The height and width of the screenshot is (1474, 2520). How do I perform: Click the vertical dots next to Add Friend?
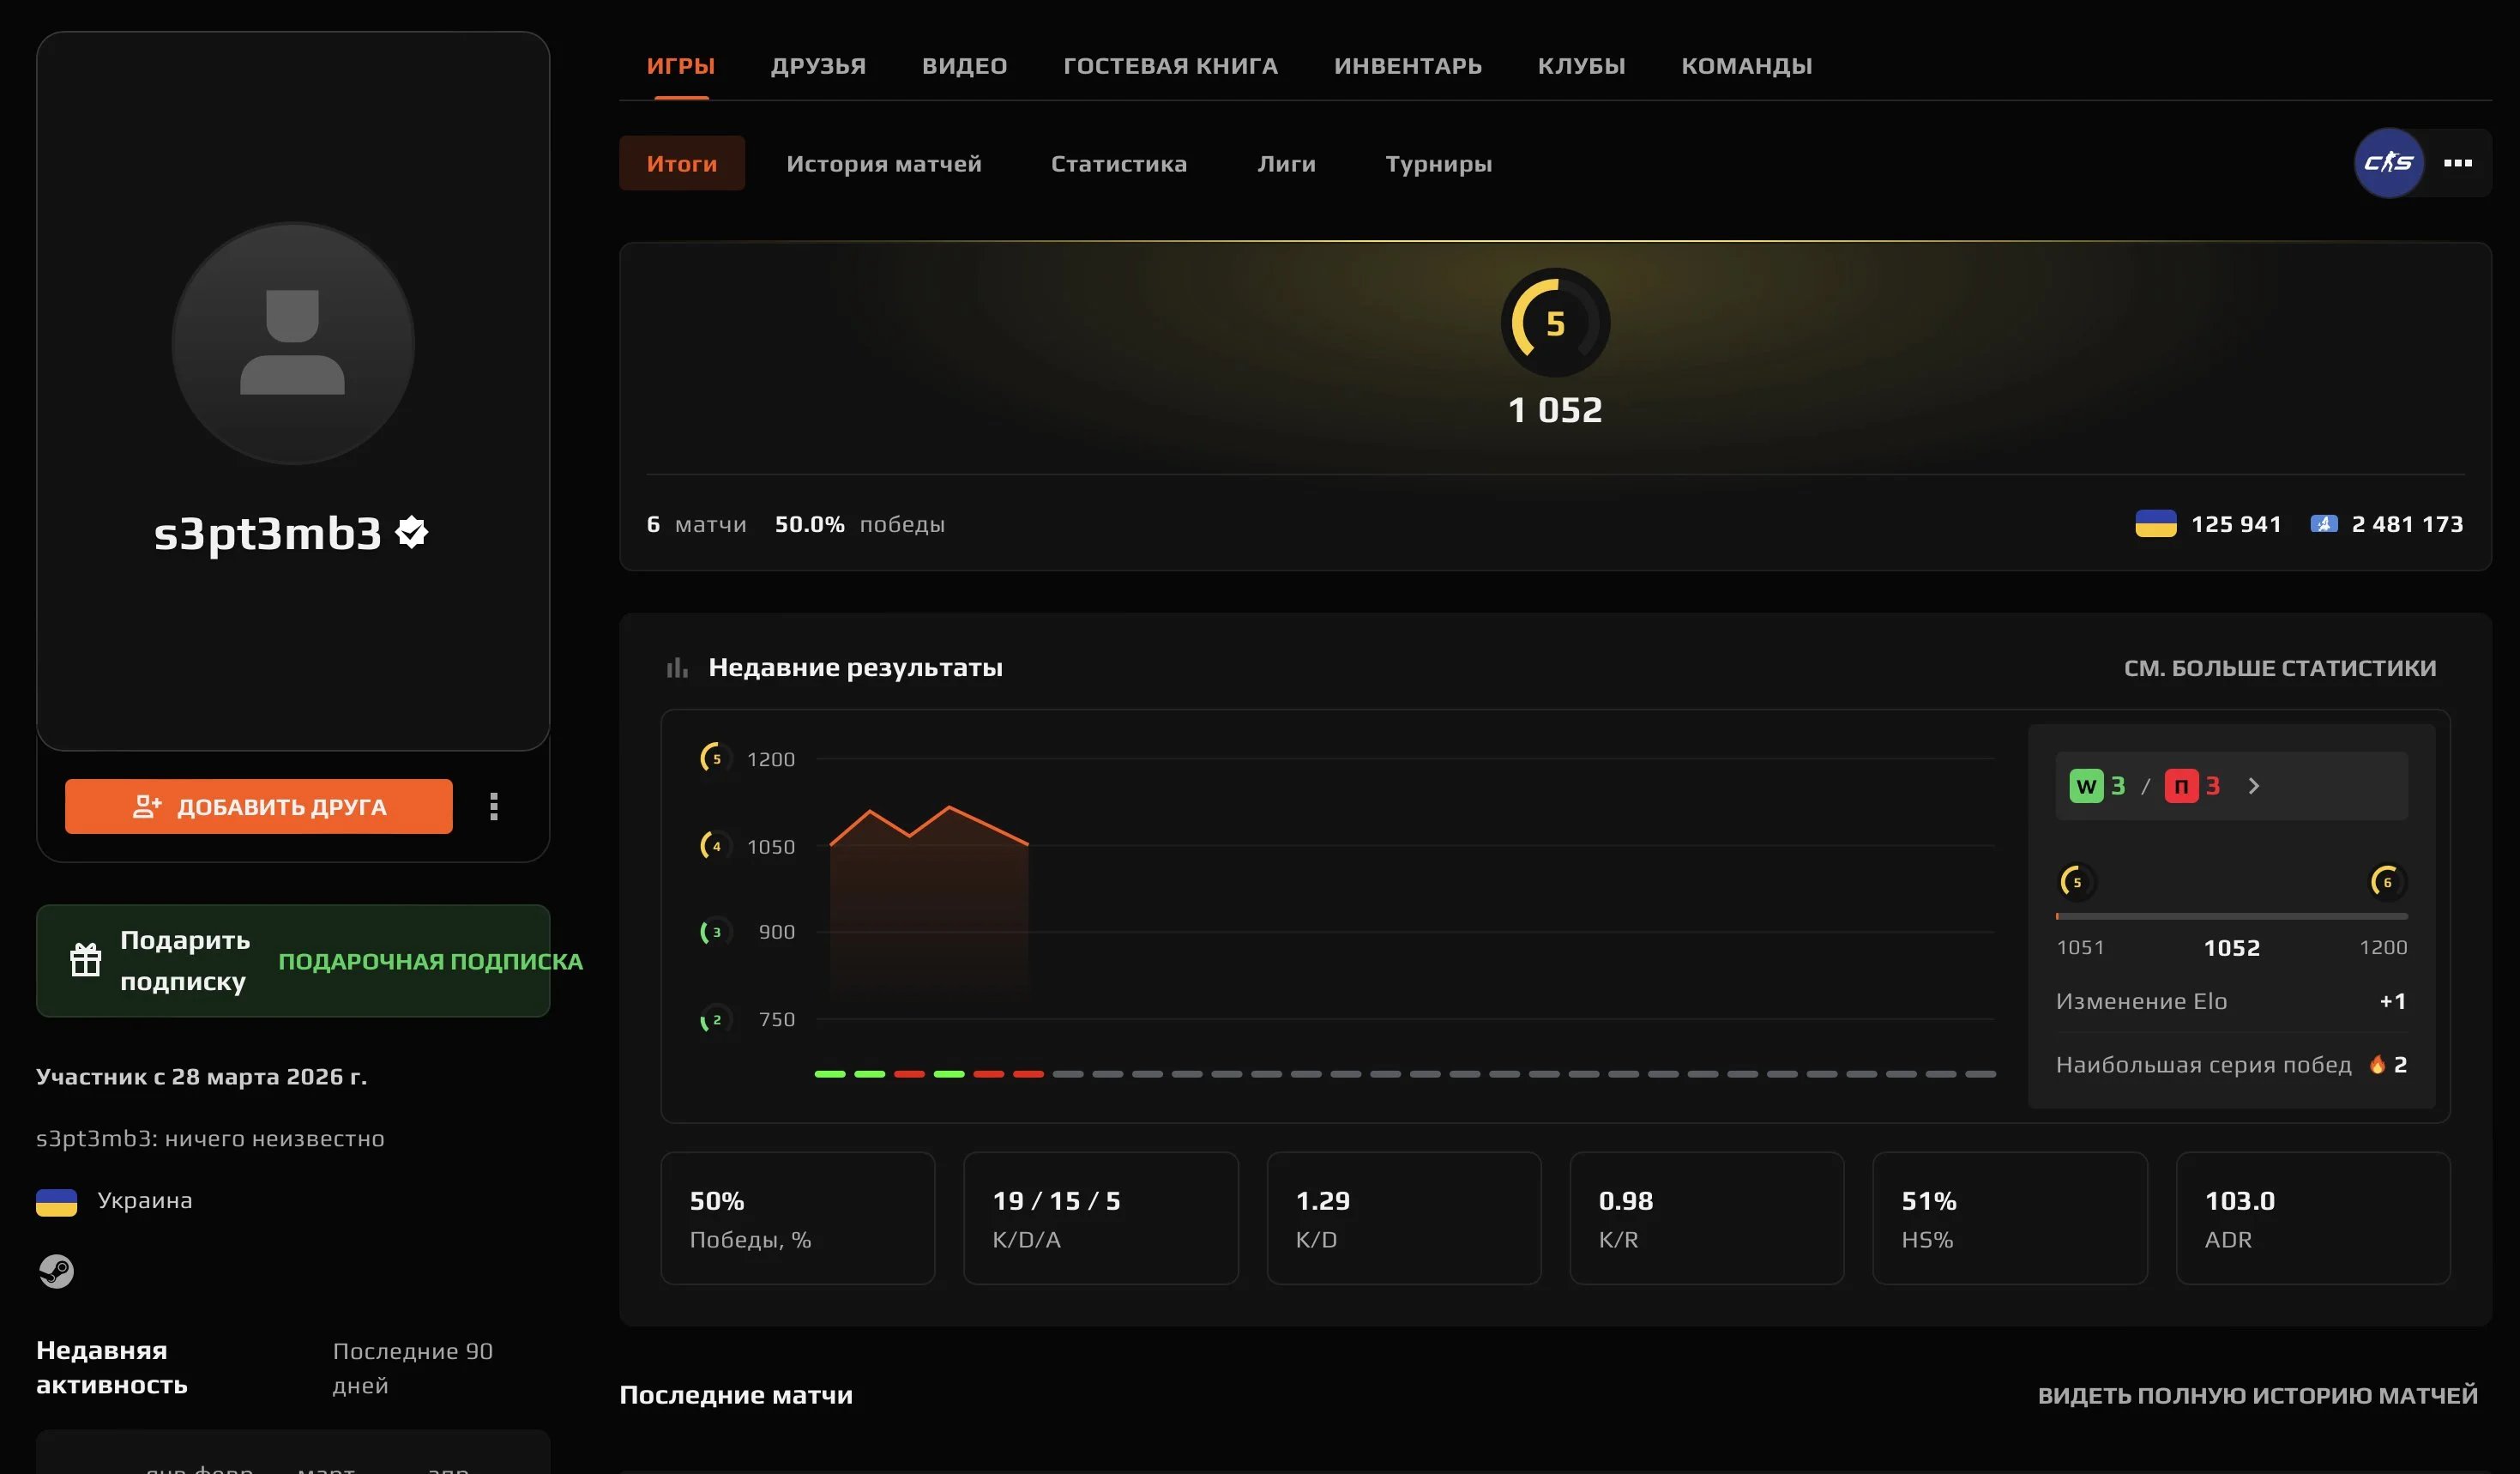[x=493, y=806]
